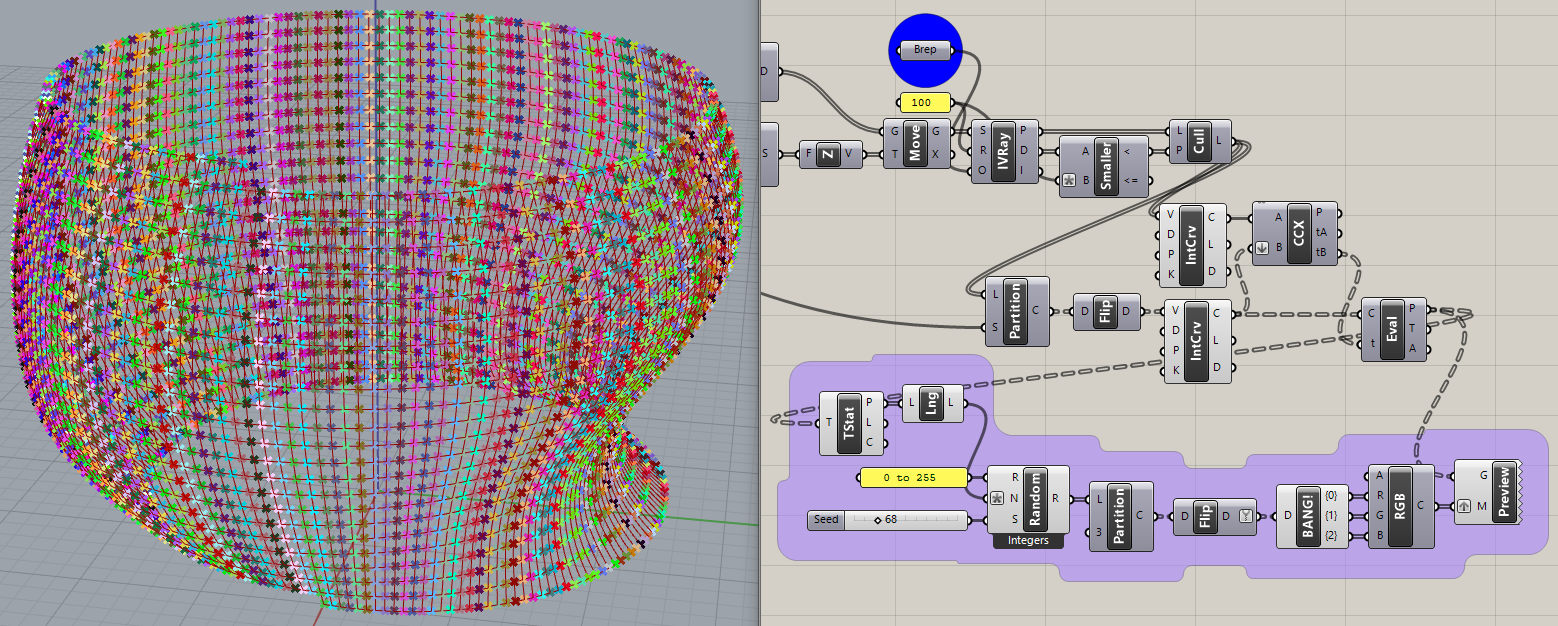The width and height of the screenshot is (1558, 626).
Task: Click the G input of Preview
Action: (x=1482, y=475)
